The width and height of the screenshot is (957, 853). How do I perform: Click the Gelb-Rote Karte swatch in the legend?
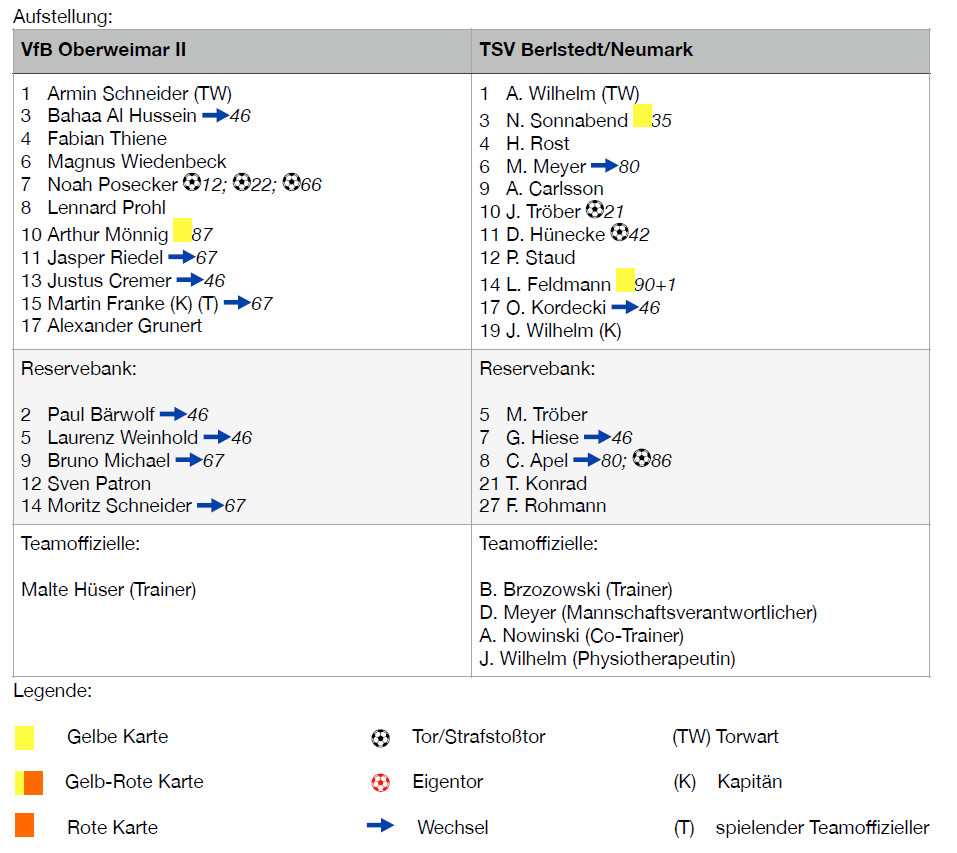click(29, 782)
